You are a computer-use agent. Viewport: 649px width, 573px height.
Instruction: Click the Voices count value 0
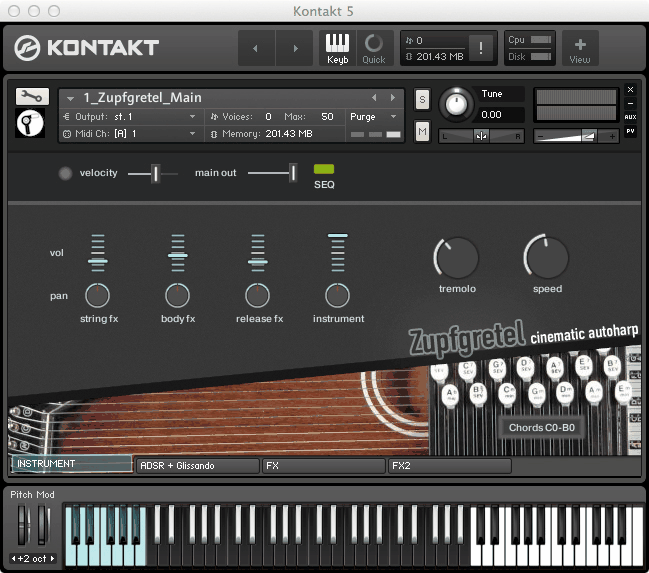(x=268, y=117)
